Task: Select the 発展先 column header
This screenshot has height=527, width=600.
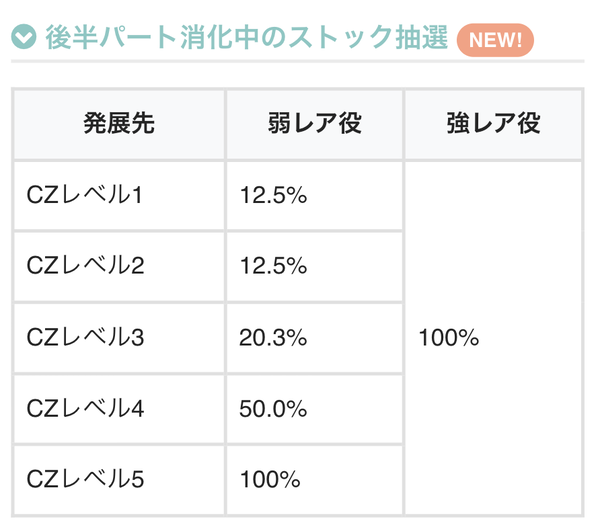Action: click(119, 124)
